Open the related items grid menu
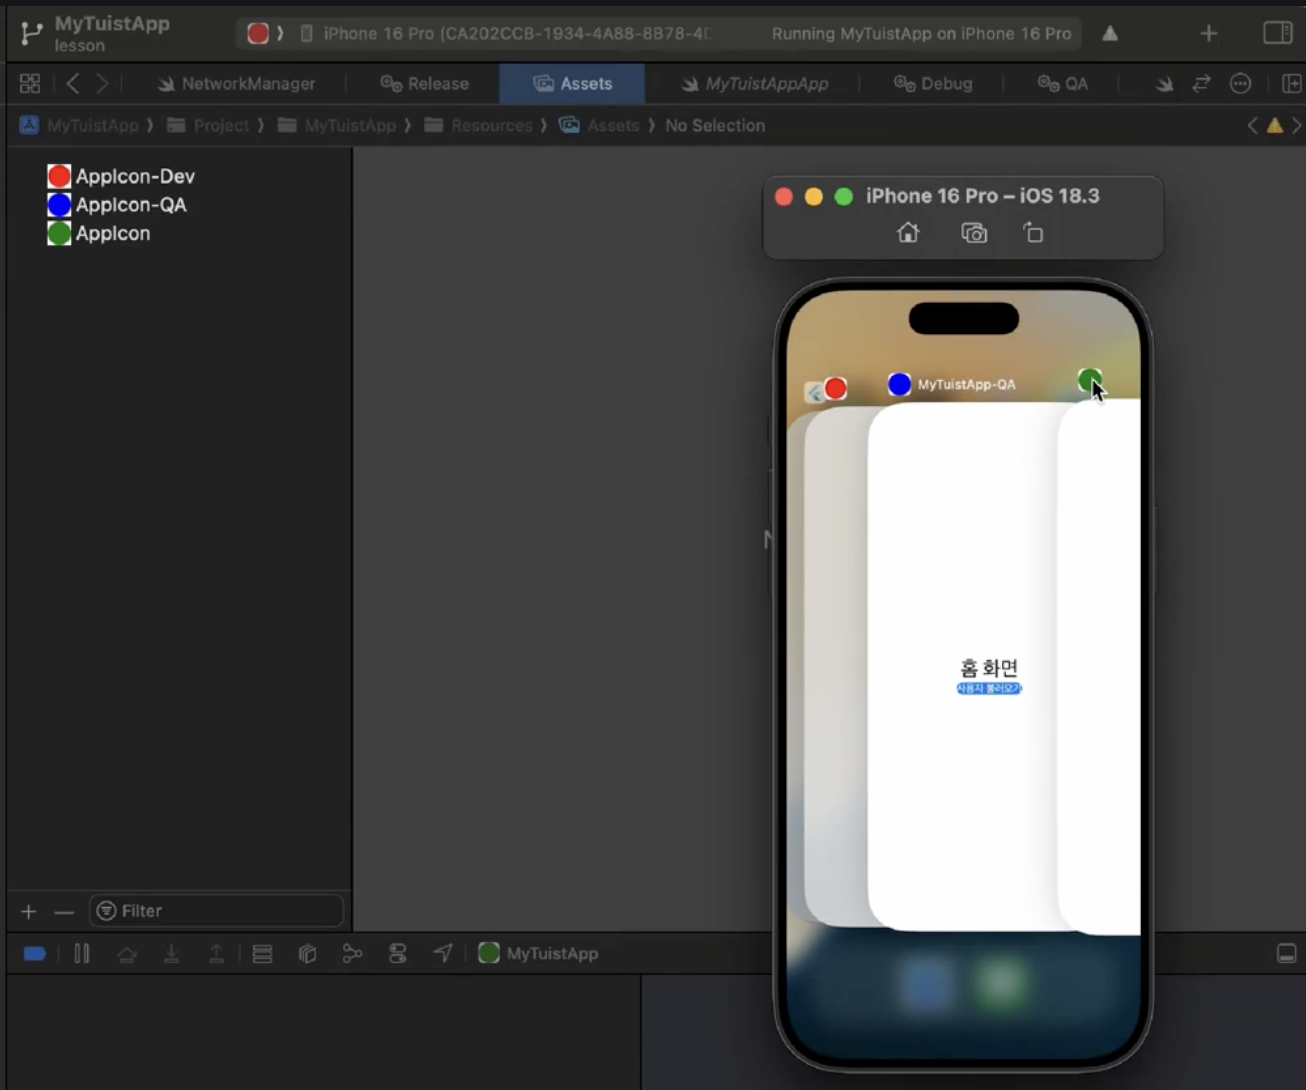The width and height of the screenshot is (1306, 1090). click(x=30, y=84)
